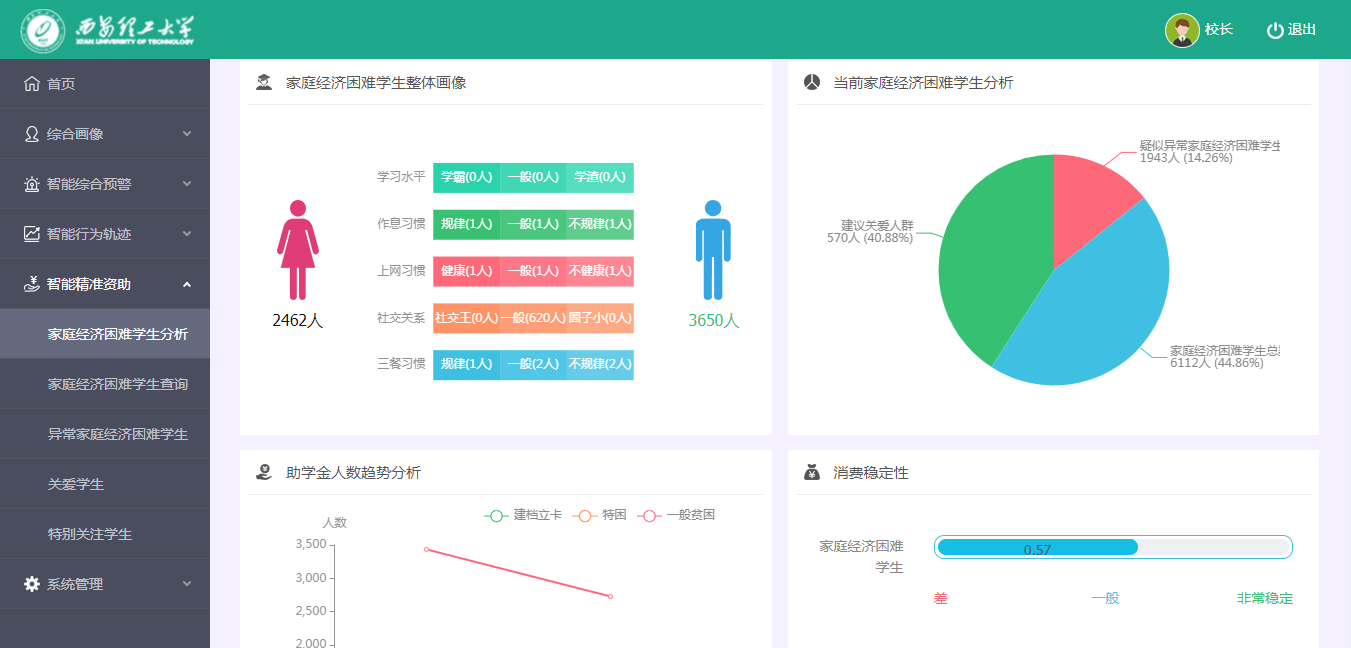Open 异常家庭经济困难学生 submenu item

tap(118, 434)
